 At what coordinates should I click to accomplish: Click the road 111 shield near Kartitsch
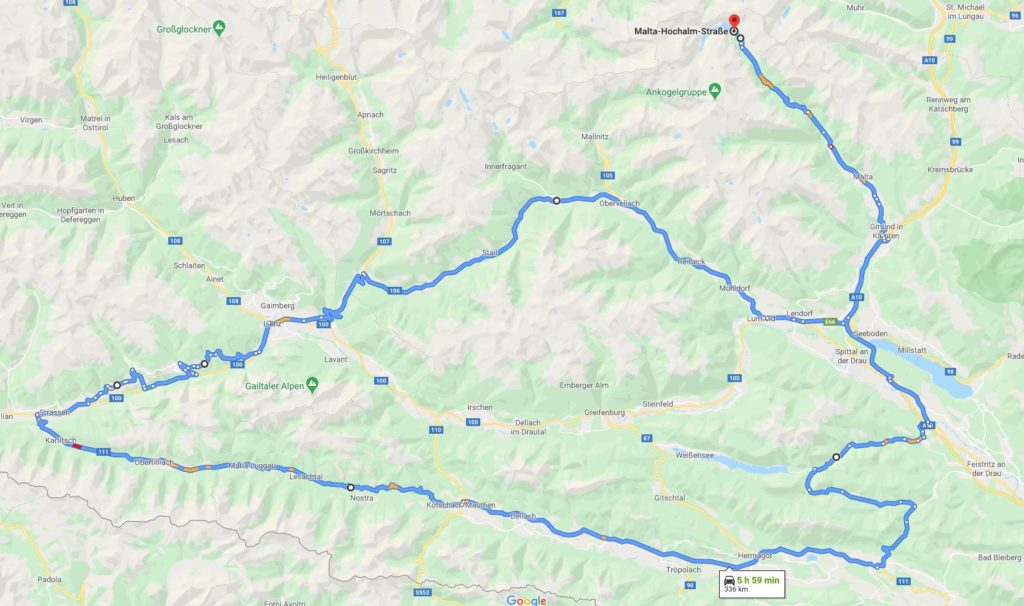tap(103, 452)
